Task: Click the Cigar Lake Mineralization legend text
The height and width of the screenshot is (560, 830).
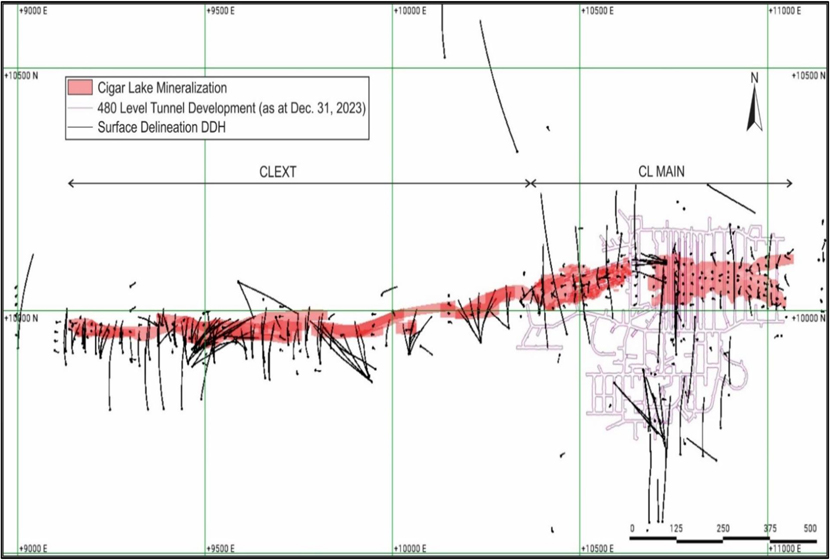Action: click(x=161, y=88)
